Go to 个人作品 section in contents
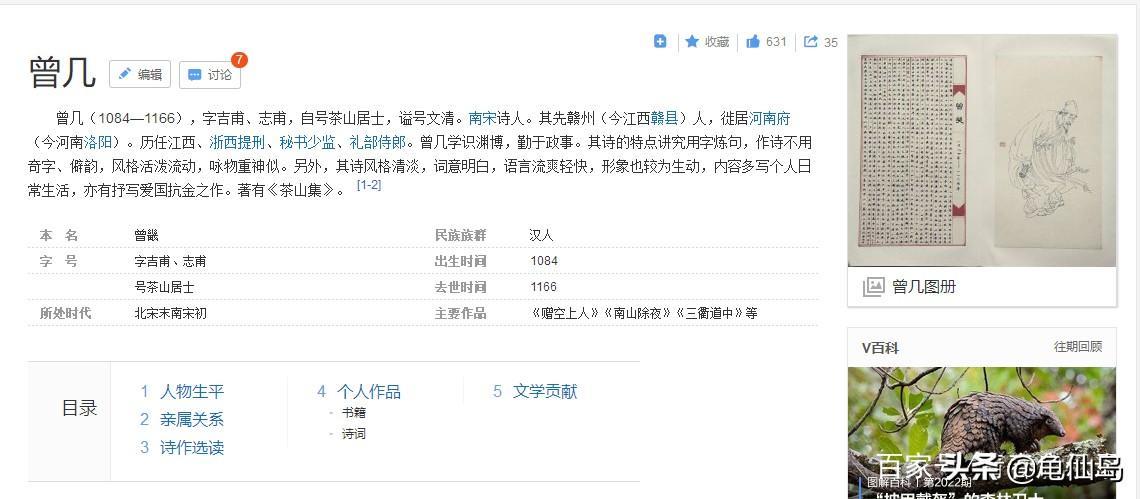The width and height of the screenshot is (1140, 499). 368,392
